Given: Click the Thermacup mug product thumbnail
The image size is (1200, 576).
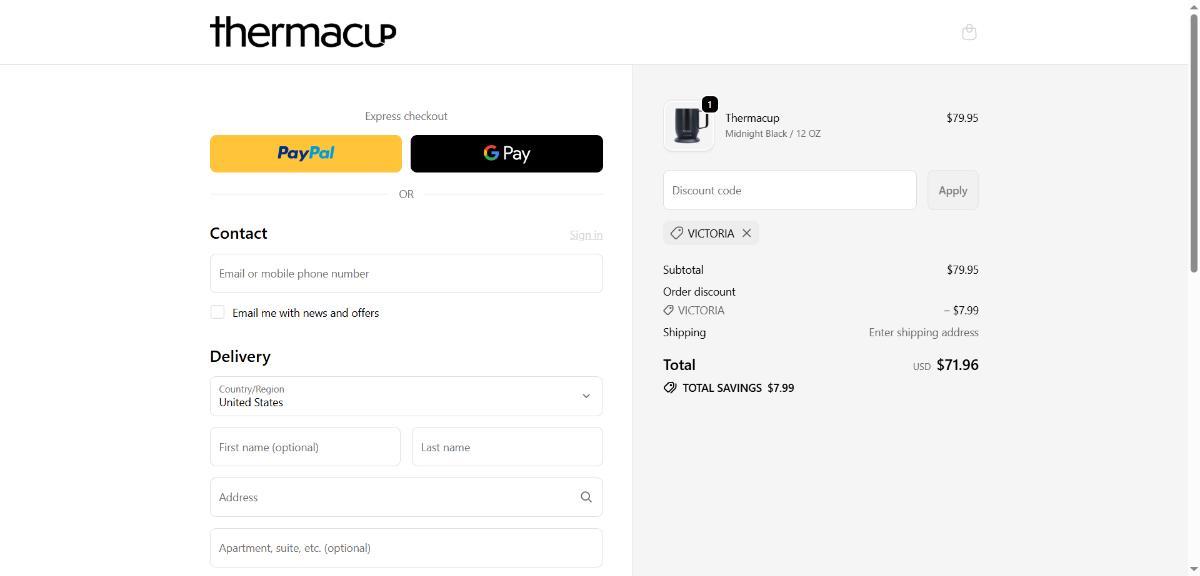Looking at the screenshot, I should click(x=688, y=126).
